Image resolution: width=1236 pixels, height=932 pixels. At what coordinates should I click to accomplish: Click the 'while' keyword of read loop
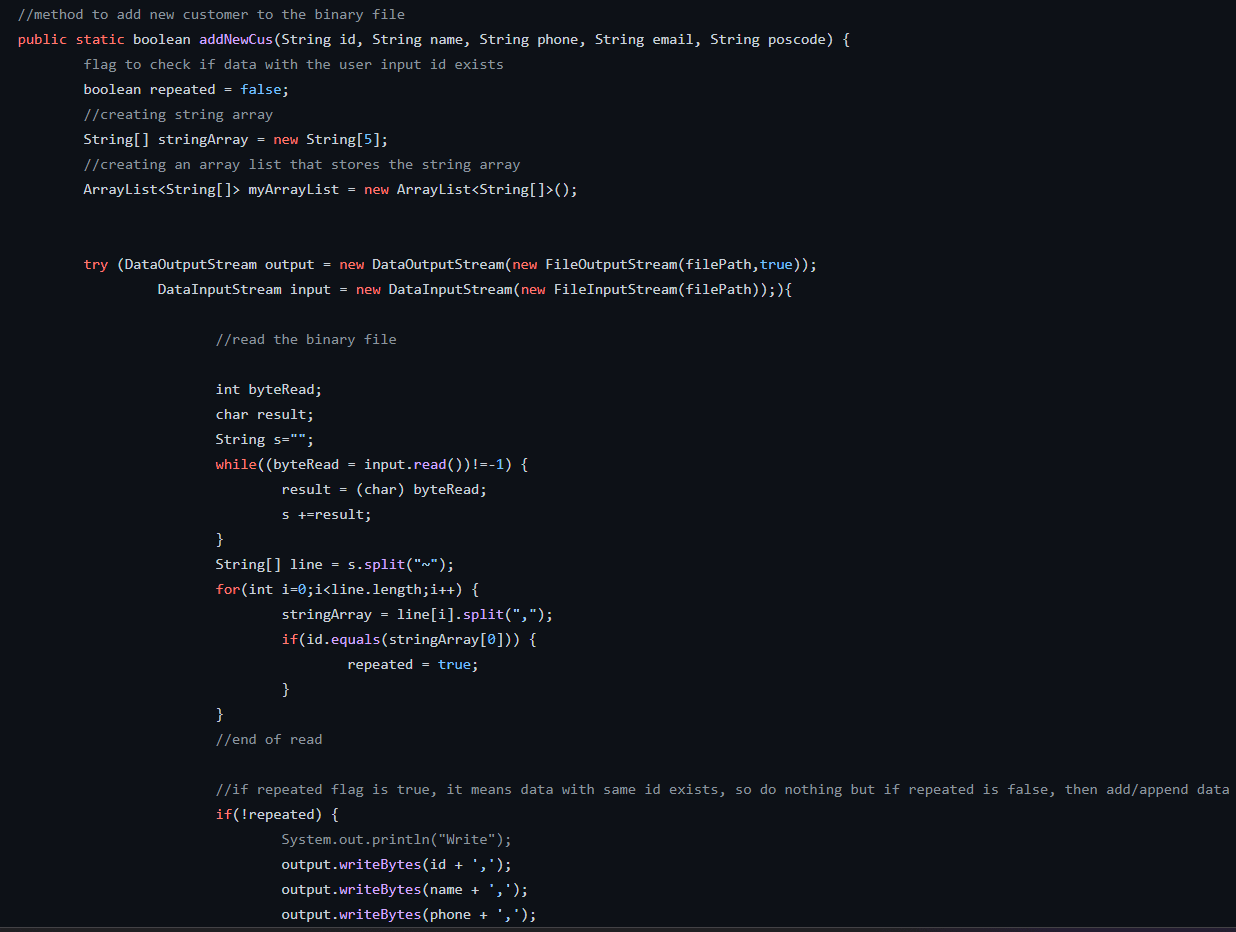235,464
